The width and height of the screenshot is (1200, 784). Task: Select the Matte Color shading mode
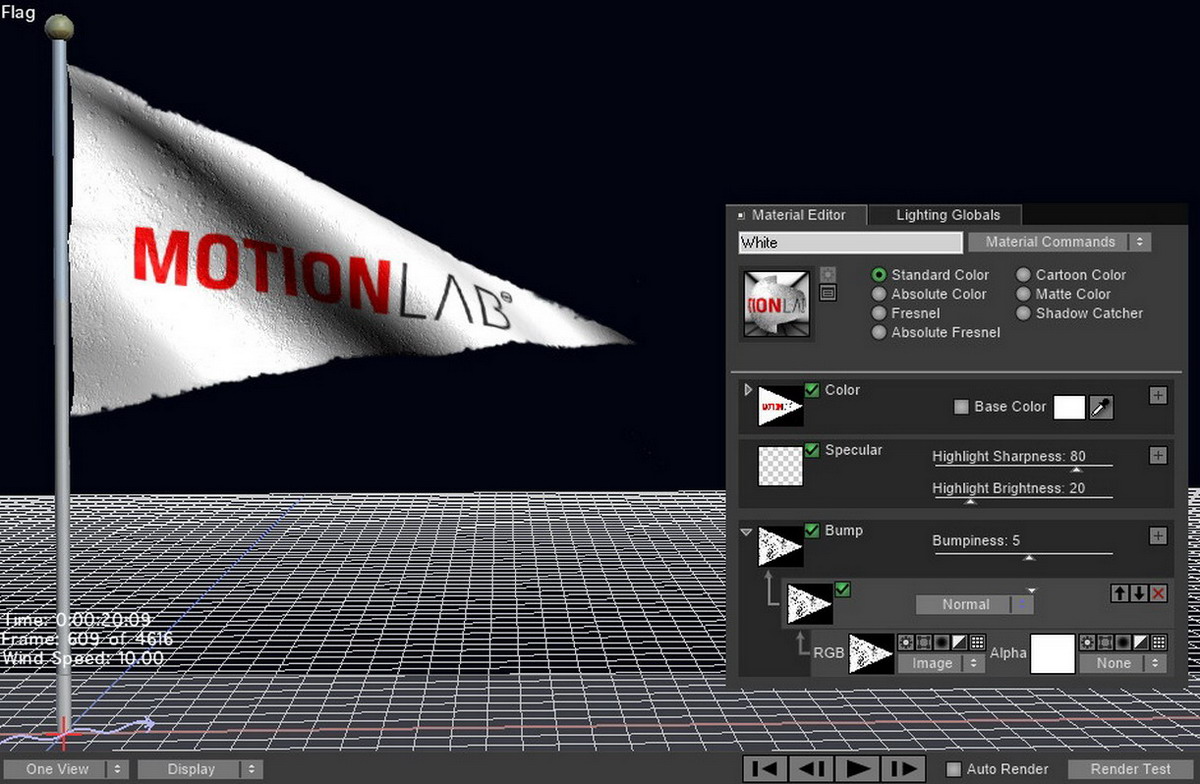tap(1024, 294)
